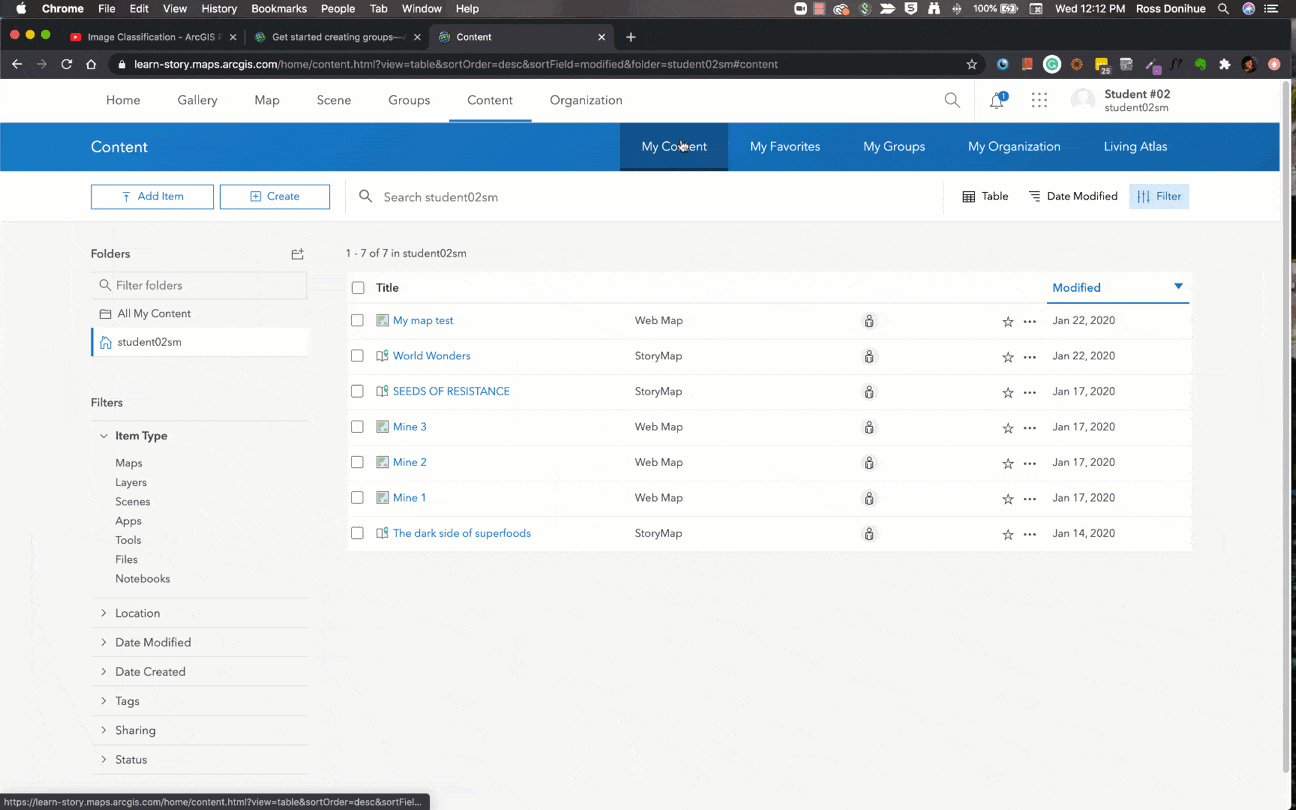Viewport: 1296px width, 810px height.
Task: Open more options for Mine 3 row
Action: (1030, 428)
